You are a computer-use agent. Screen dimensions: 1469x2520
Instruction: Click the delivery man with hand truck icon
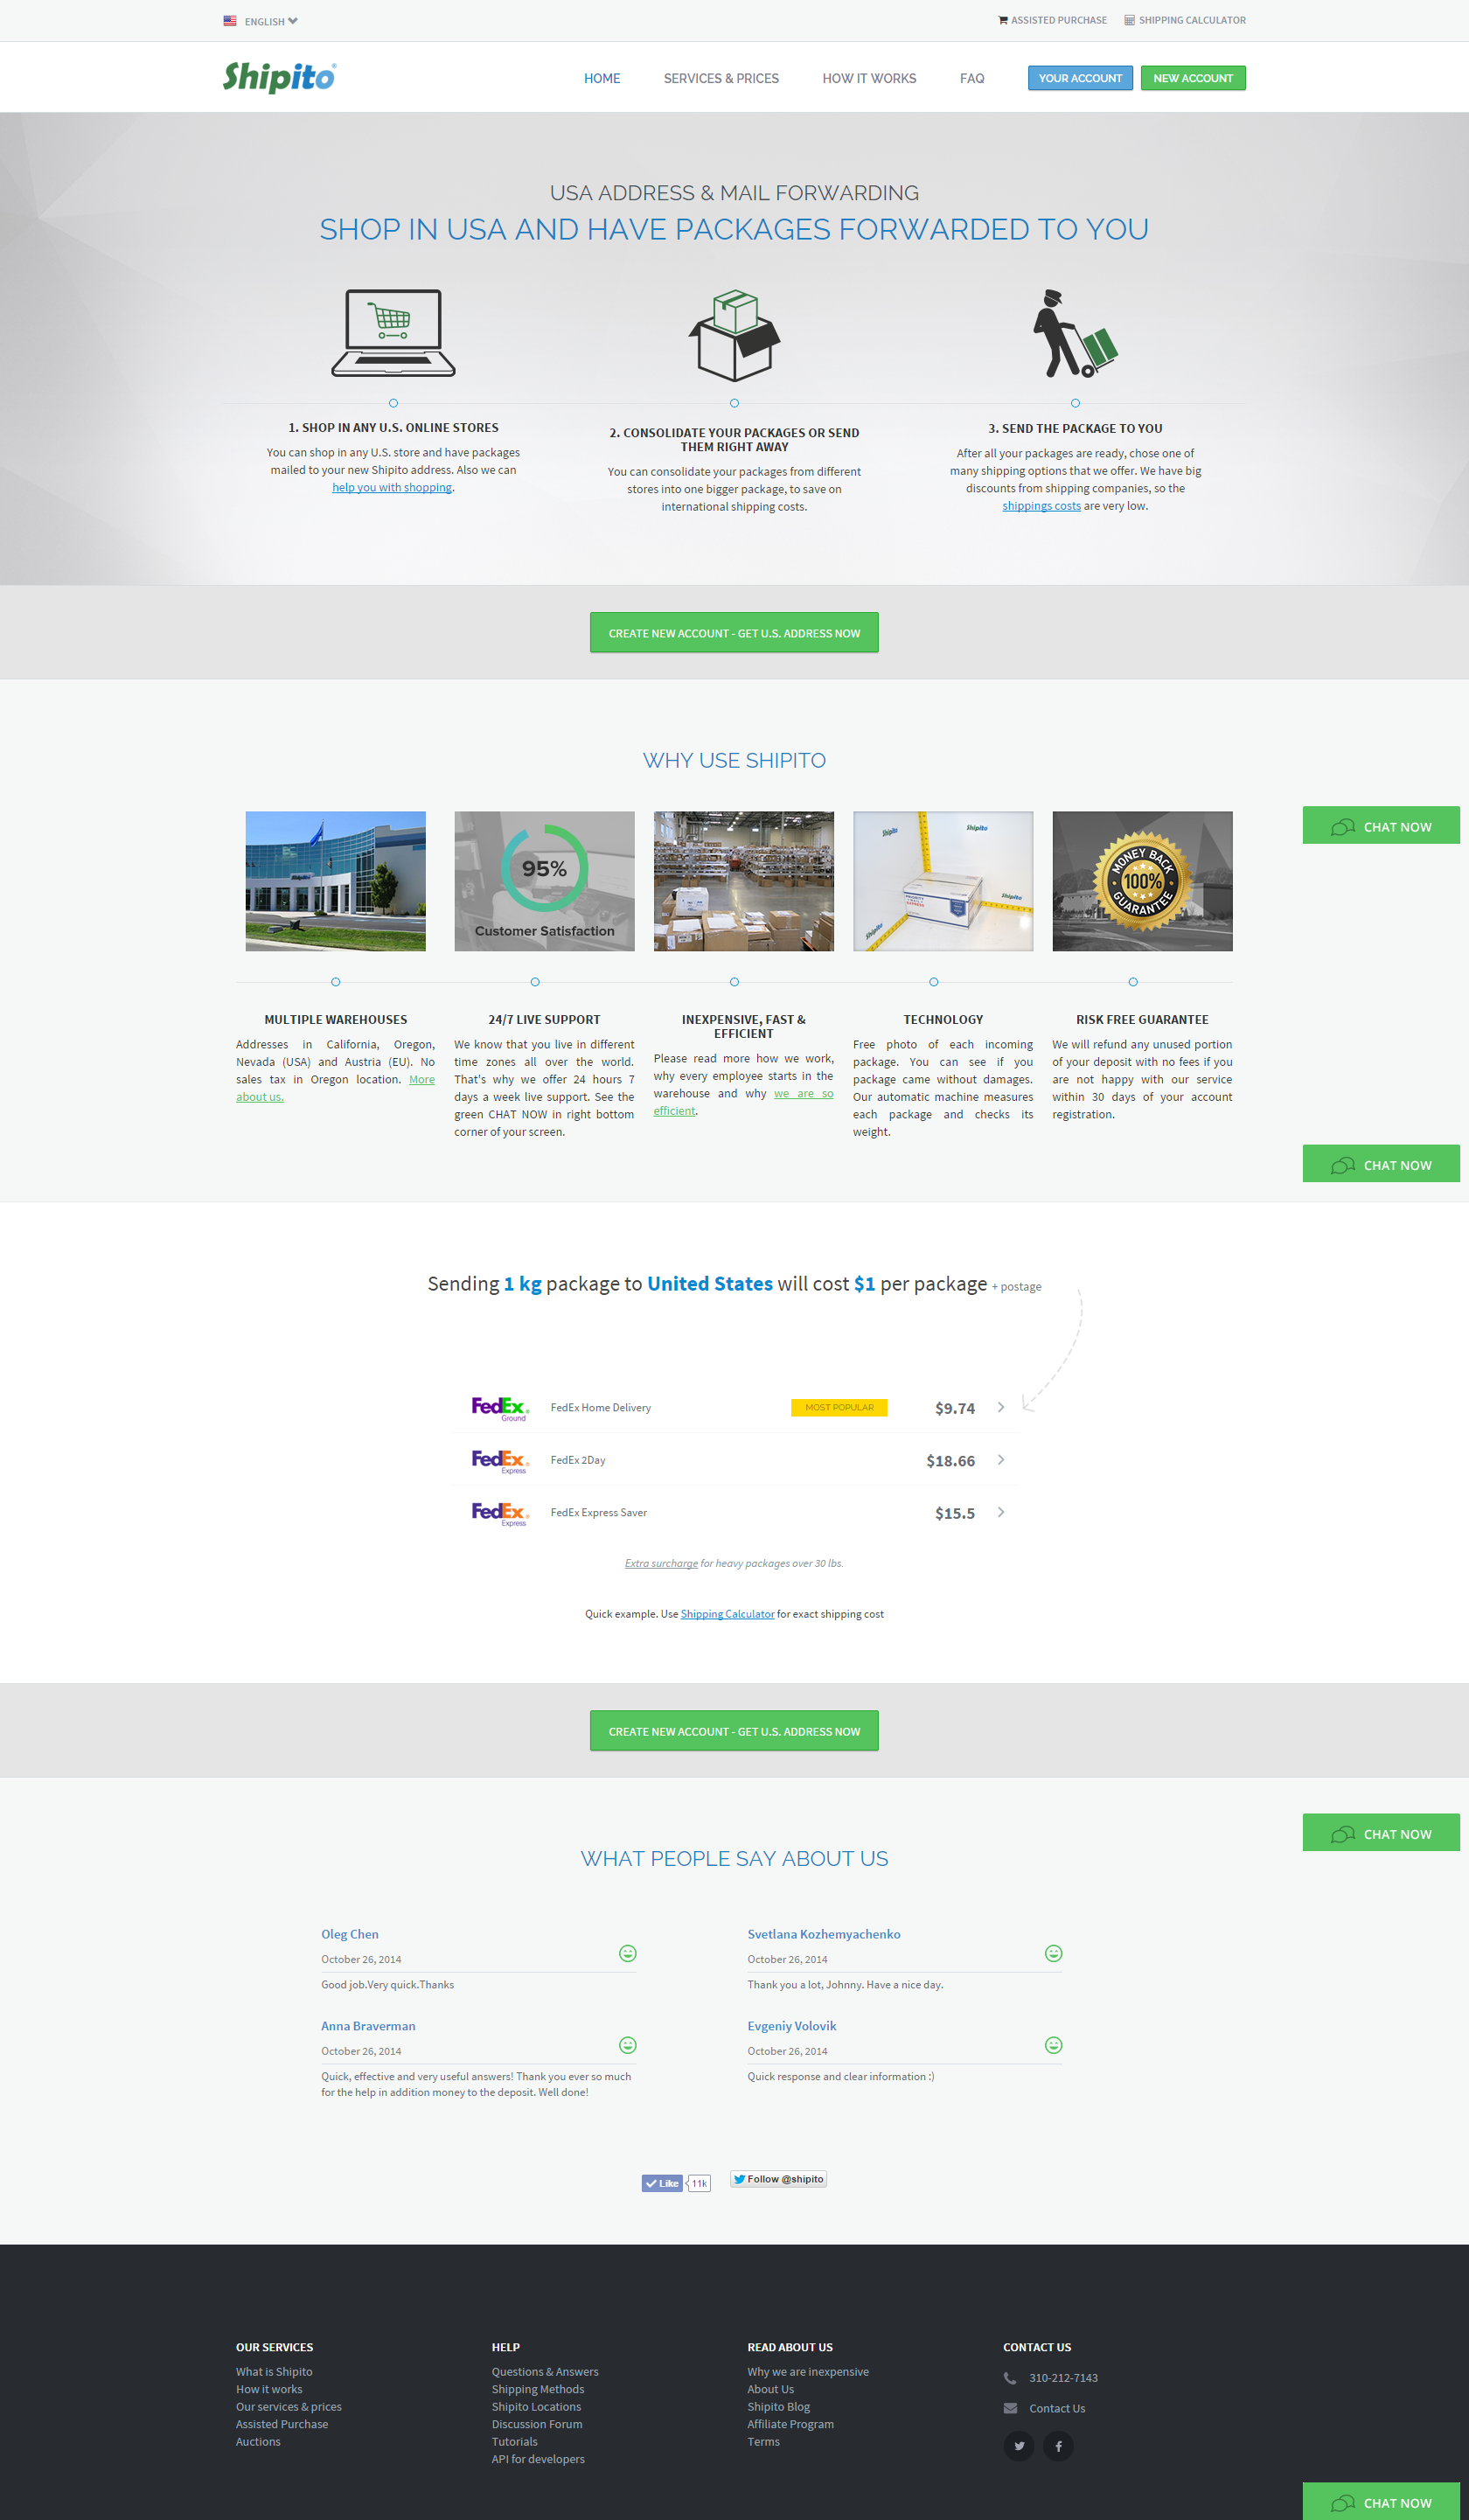[1075, 334]
